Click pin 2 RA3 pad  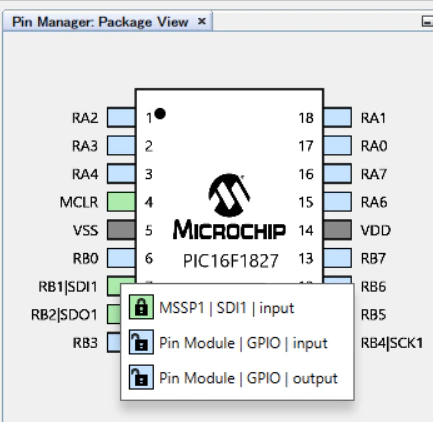[121, 145]
